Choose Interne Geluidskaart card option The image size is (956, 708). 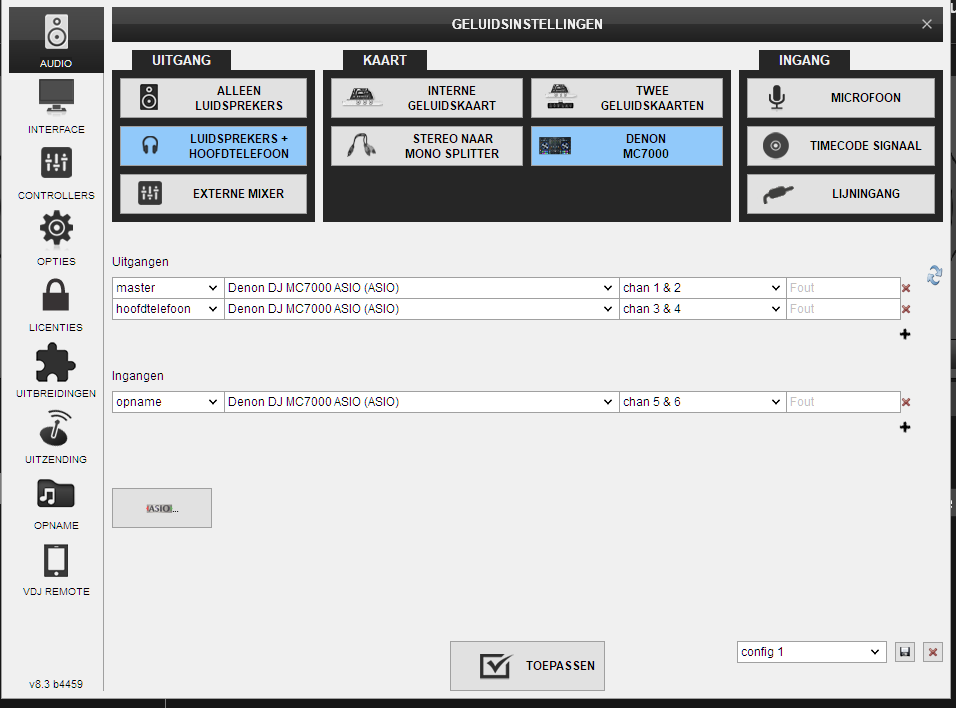pyautogui.click(x=427, y=98)
